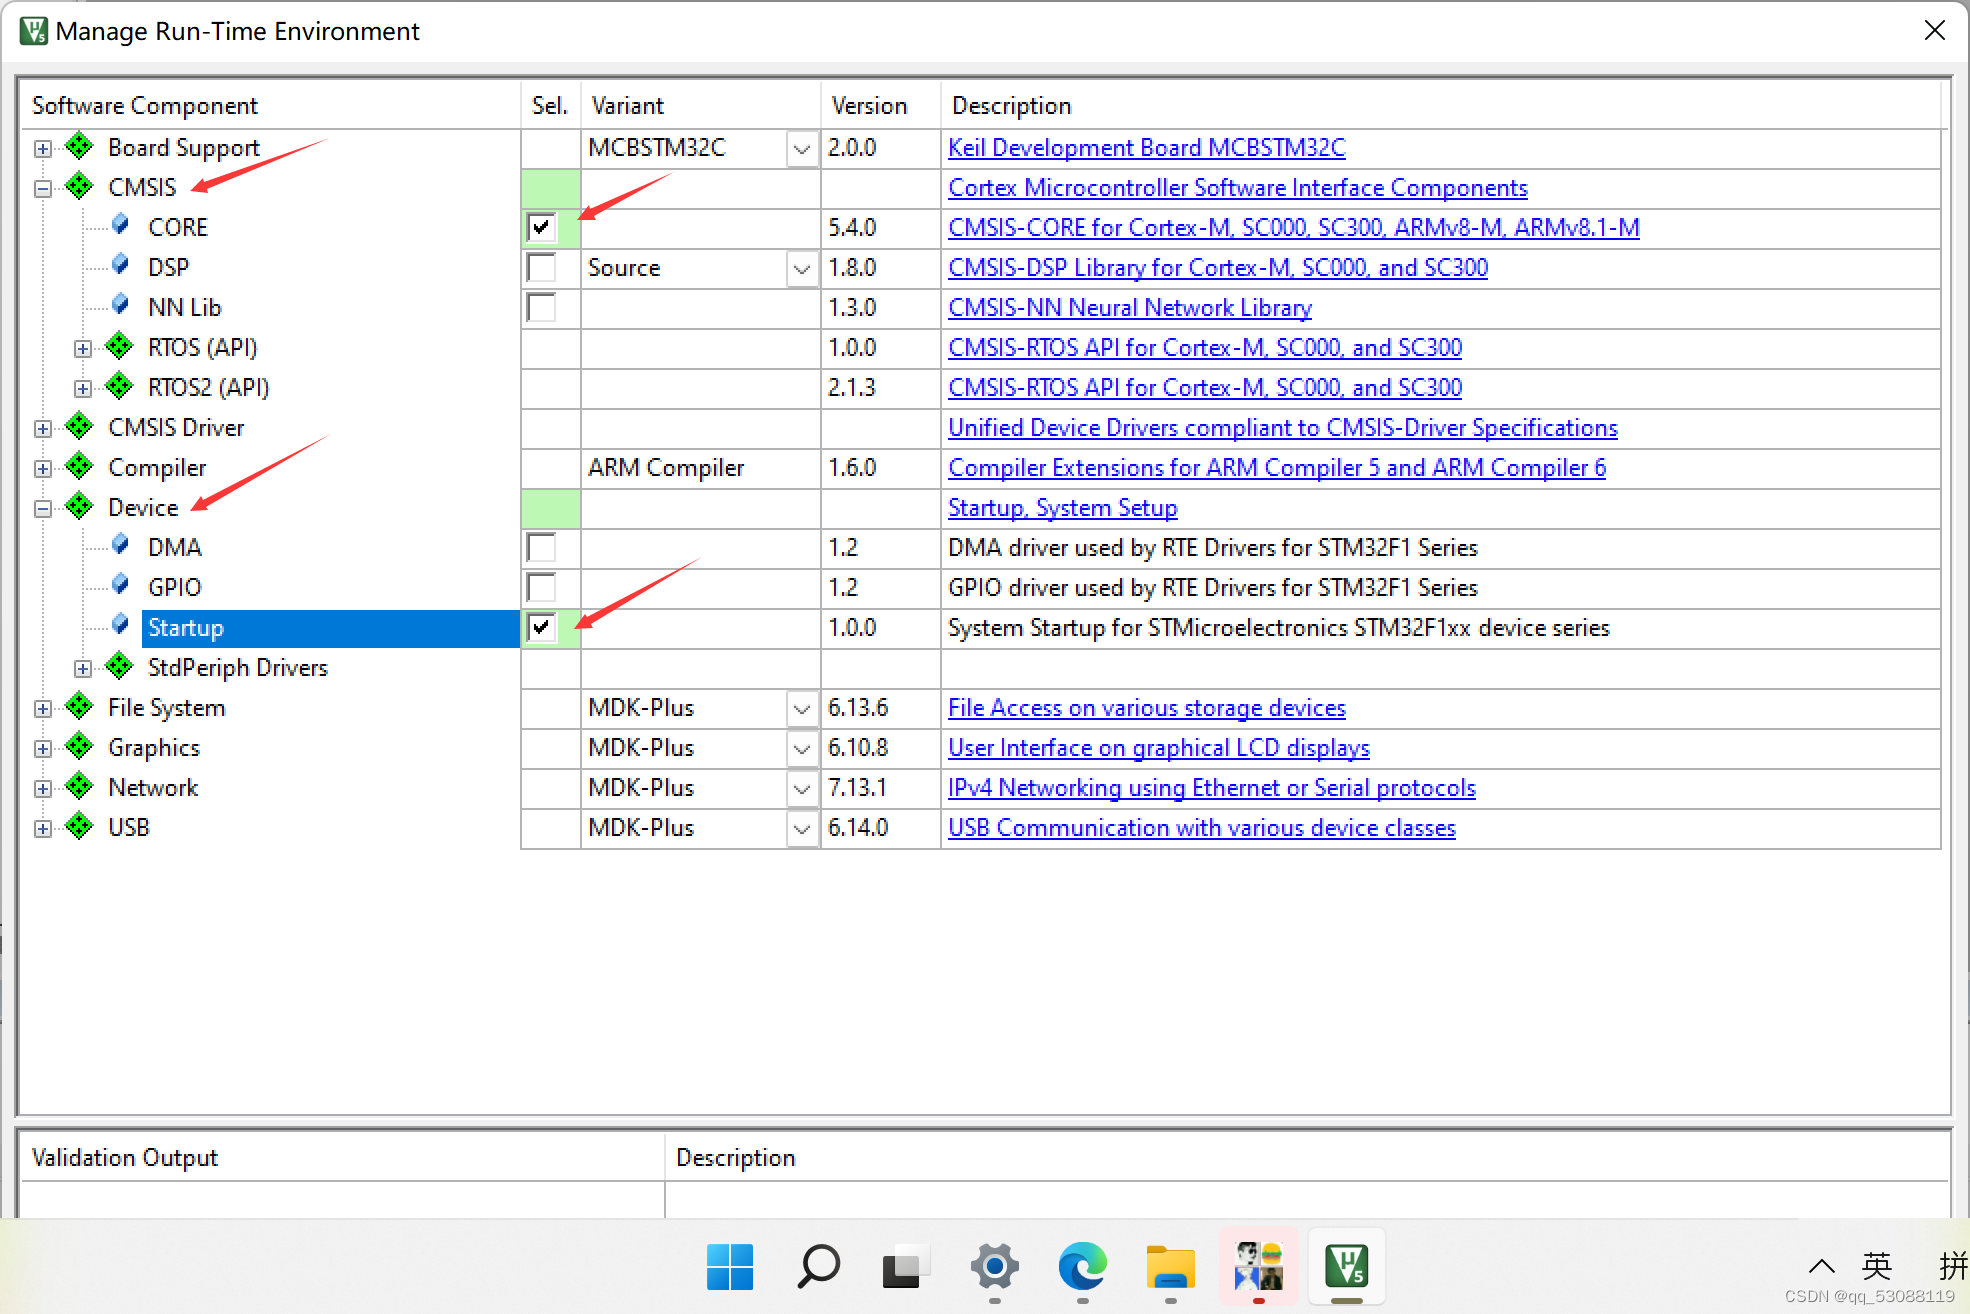Open the USB Communication device classes link
1970x1314 pixels.
coord(1201,827)
